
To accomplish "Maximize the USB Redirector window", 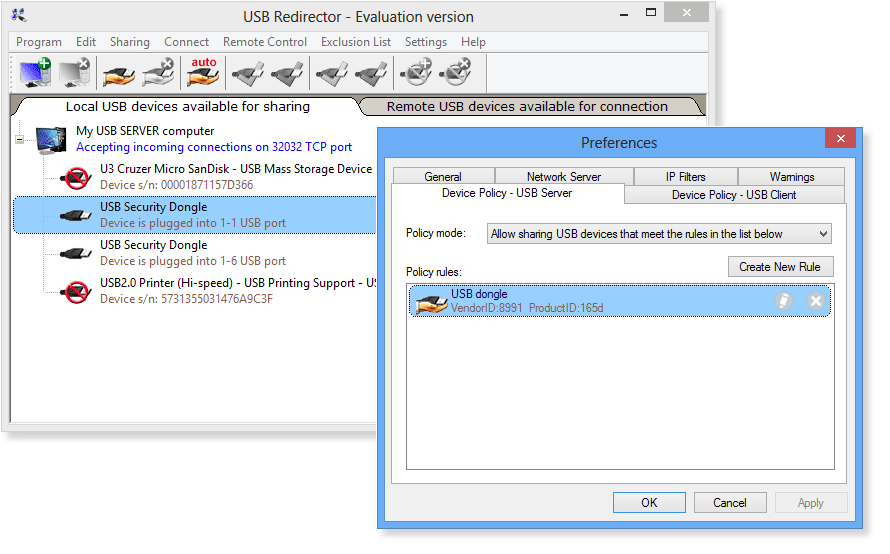I will [x=651, y=12].
